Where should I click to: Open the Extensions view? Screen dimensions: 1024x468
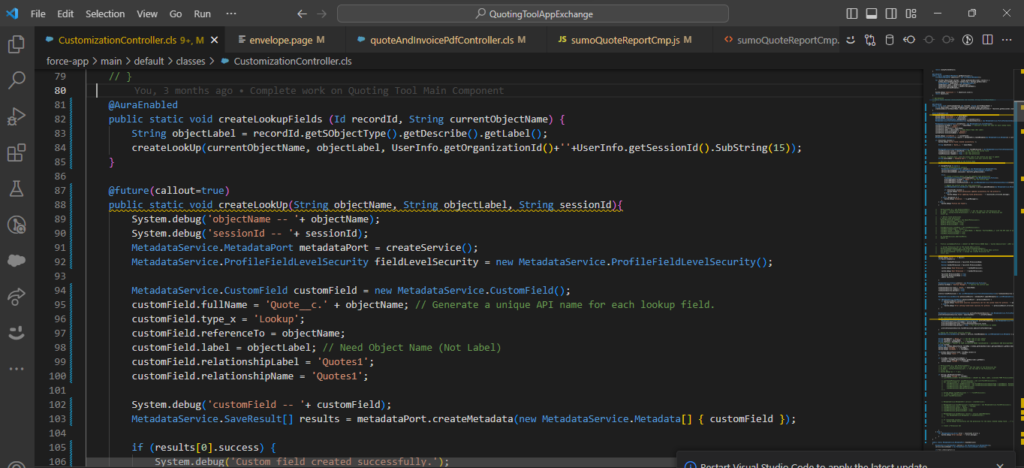[16, 152]
